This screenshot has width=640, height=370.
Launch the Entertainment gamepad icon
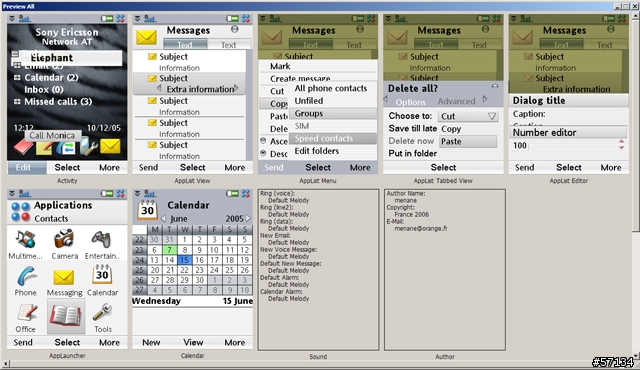click(x=101, y=239)
